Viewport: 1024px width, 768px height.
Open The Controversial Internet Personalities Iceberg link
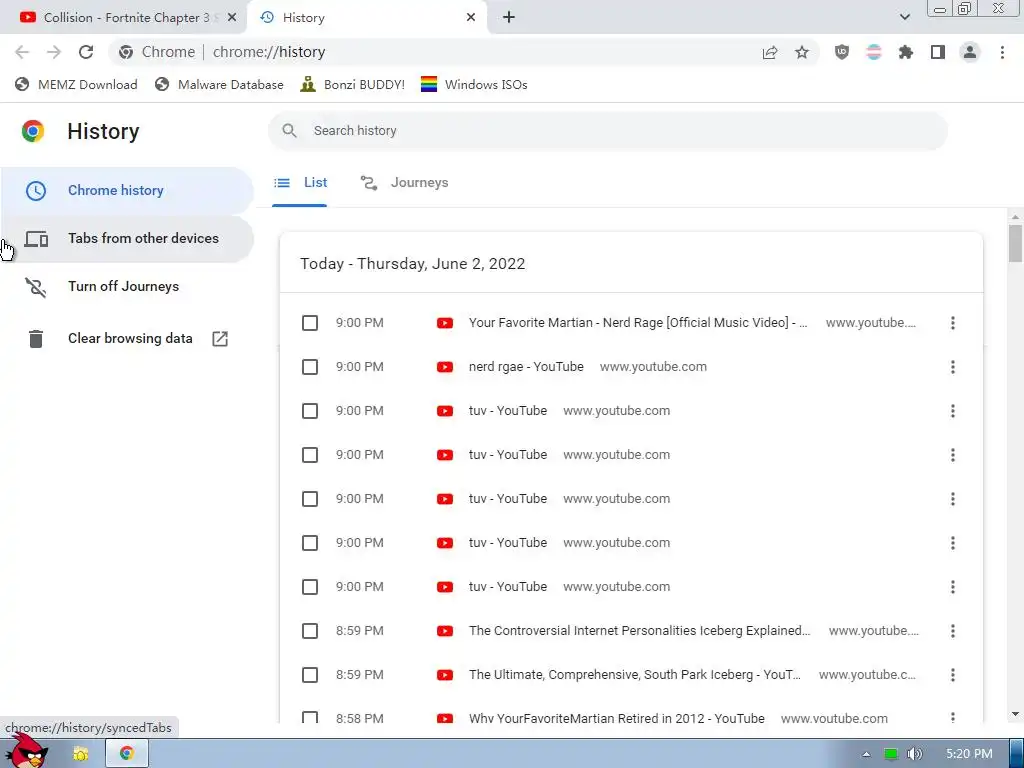click(x=639, y=631)
